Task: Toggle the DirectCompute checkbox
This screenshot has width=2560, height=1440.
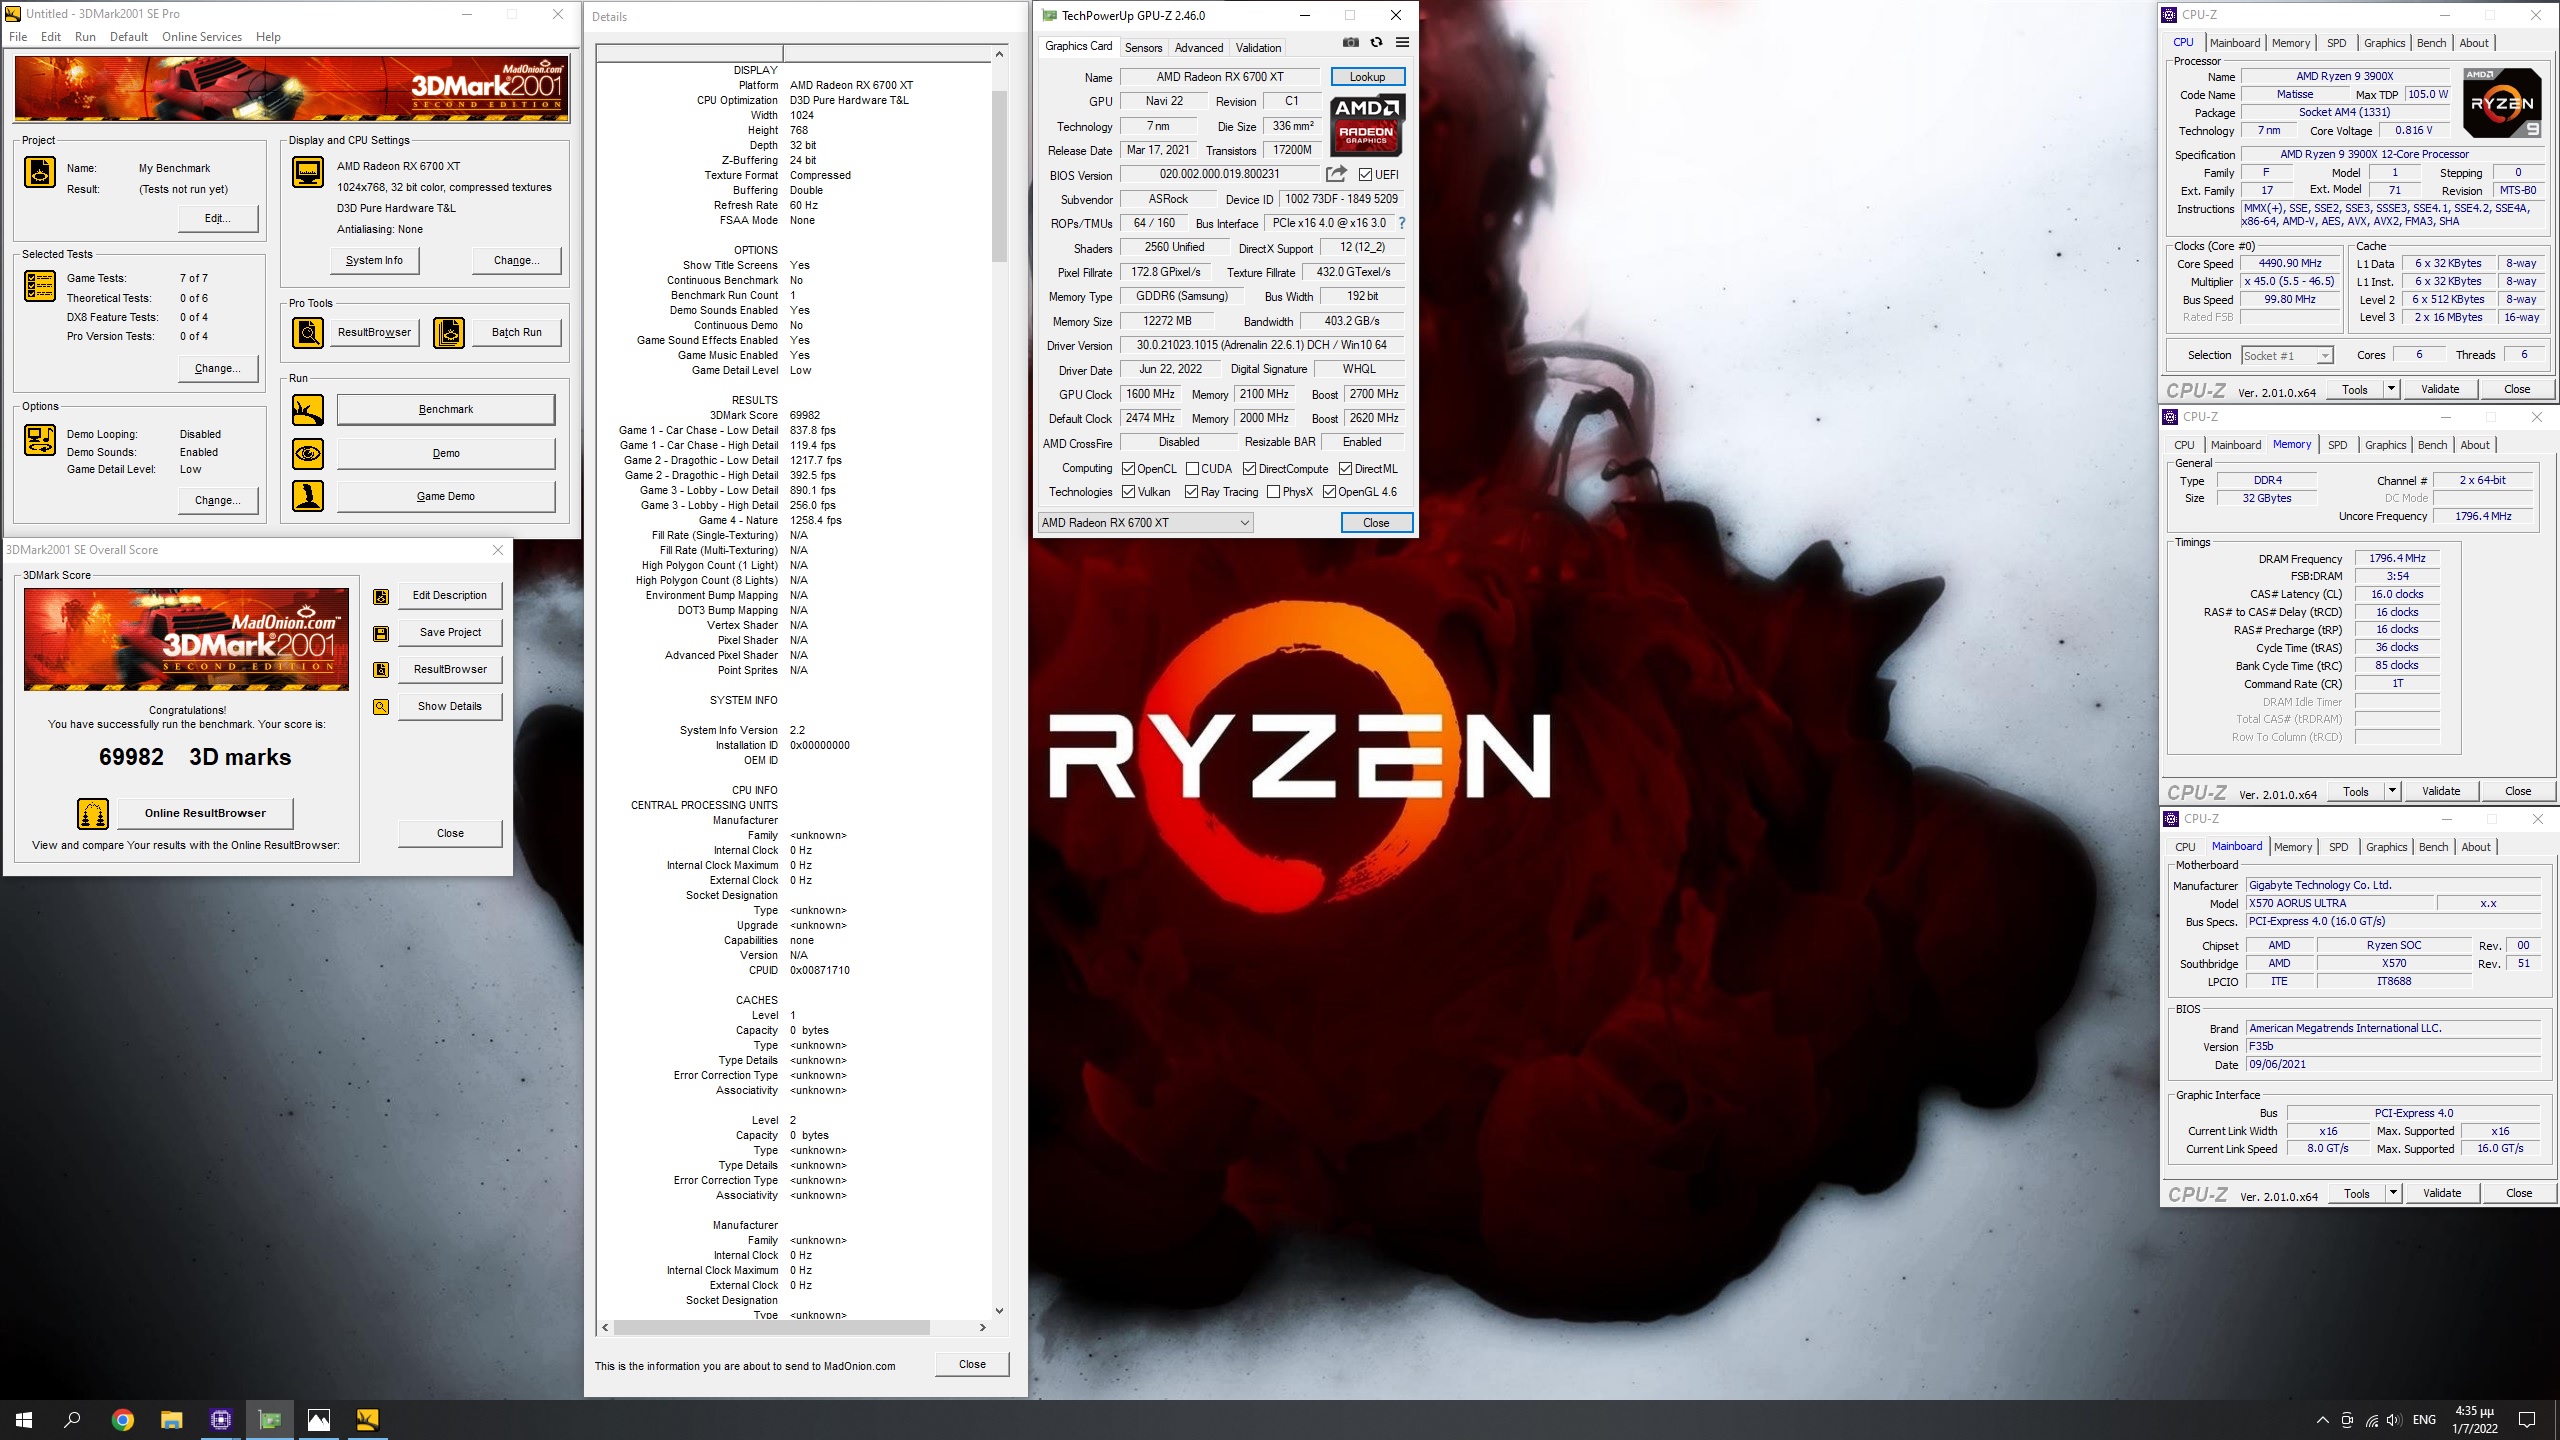Action: click(1250, 469)
